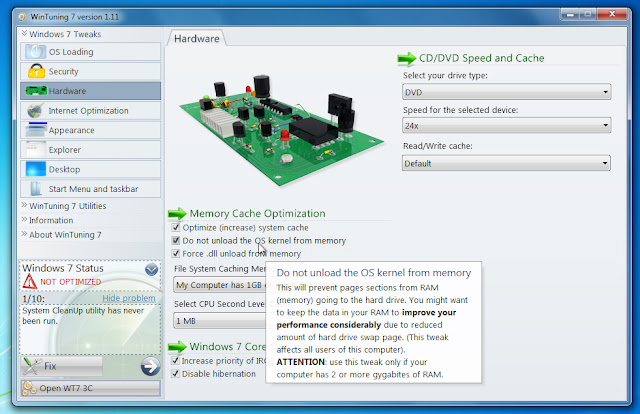640x414 pixels.
Task: Click the NOT OPTIMIZED status text
Action: [71, 282]
